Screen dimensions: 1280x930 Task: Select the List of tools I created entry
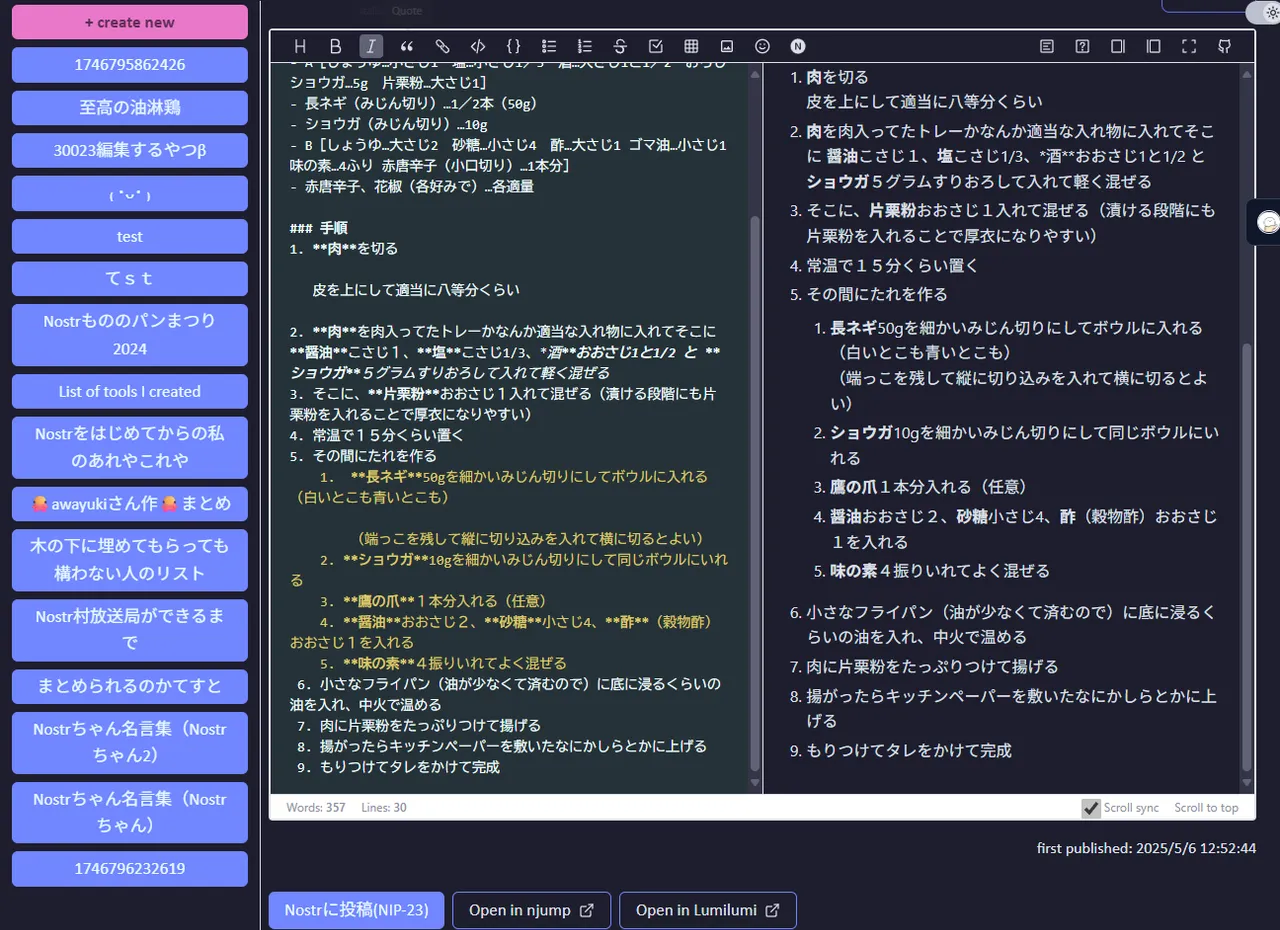tap(130, 392)
